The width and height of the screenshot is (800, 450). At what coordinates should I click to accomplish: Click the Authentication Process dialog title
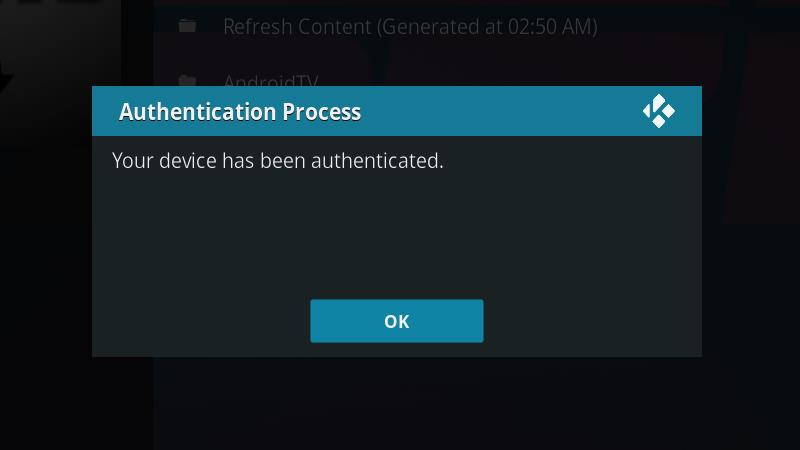coord(240,112)
